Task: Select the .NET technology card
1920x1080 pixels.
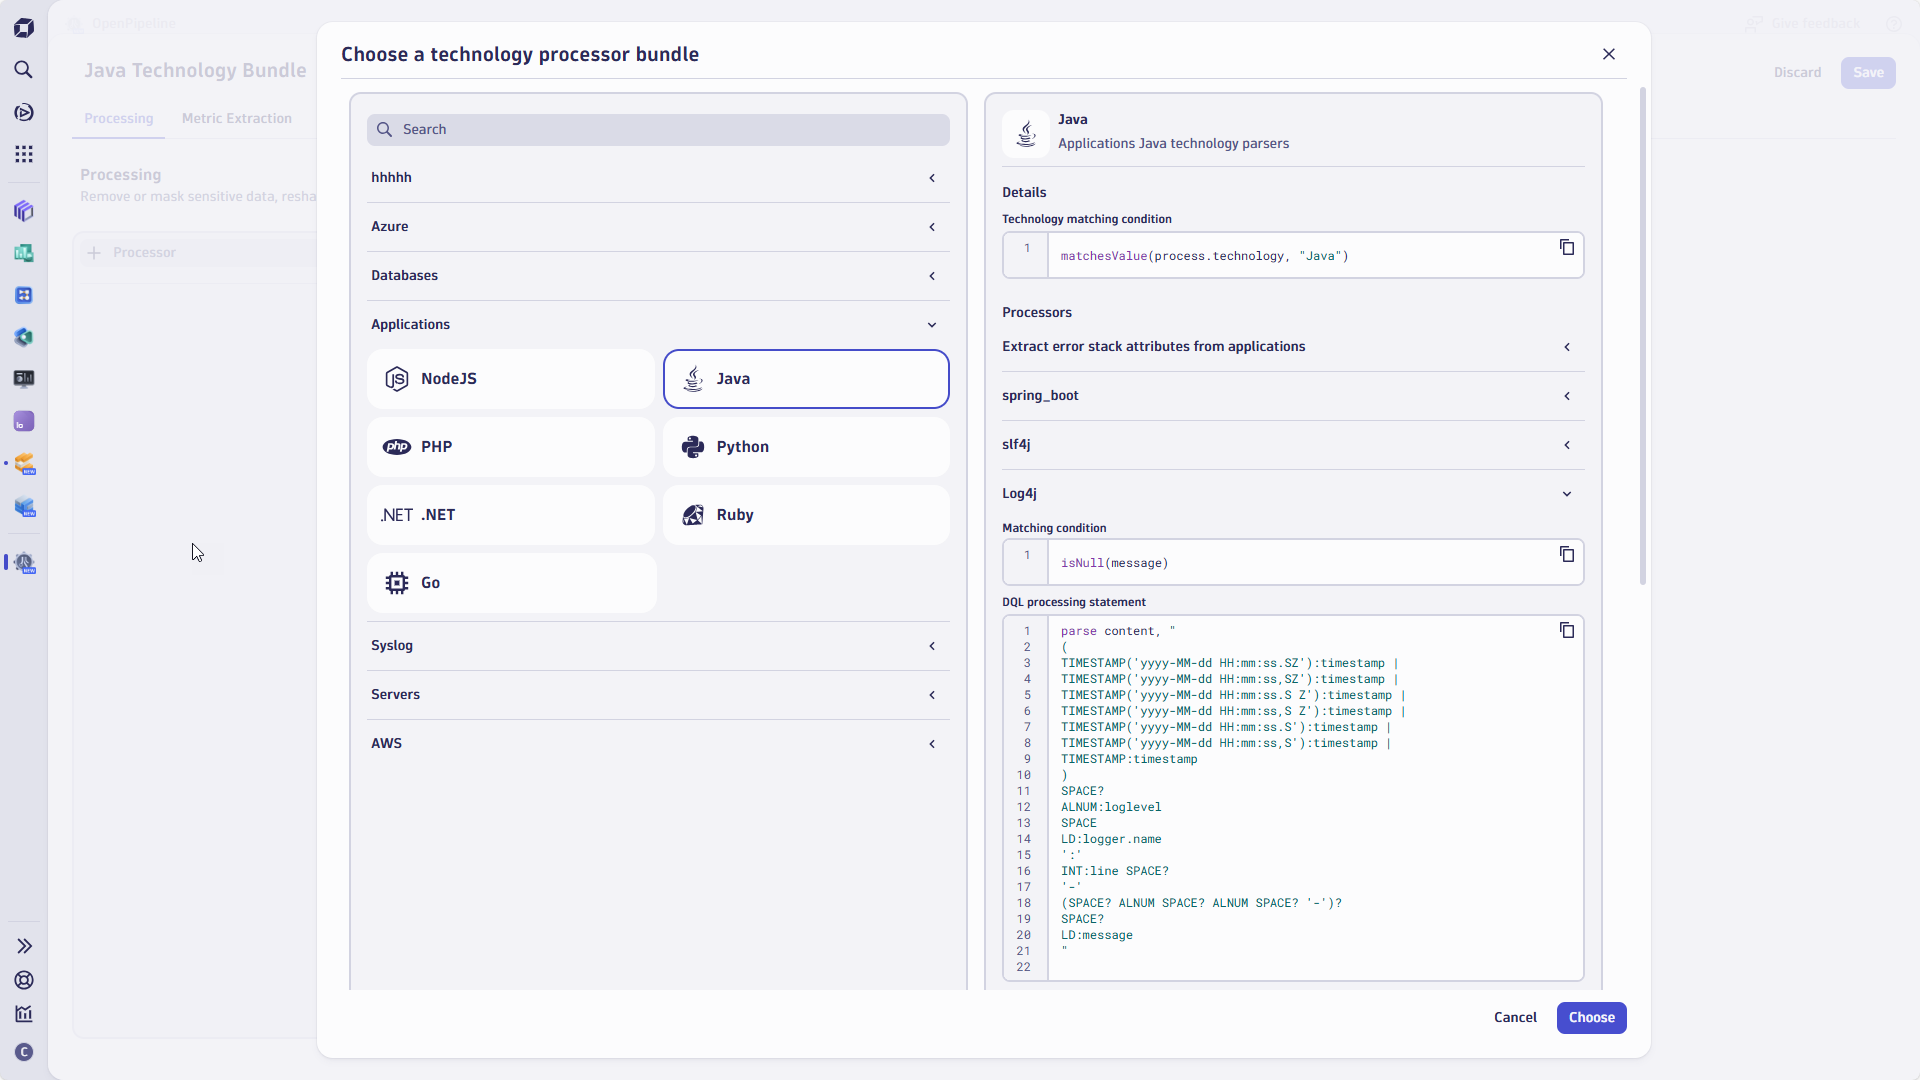Action: (510, 514)
